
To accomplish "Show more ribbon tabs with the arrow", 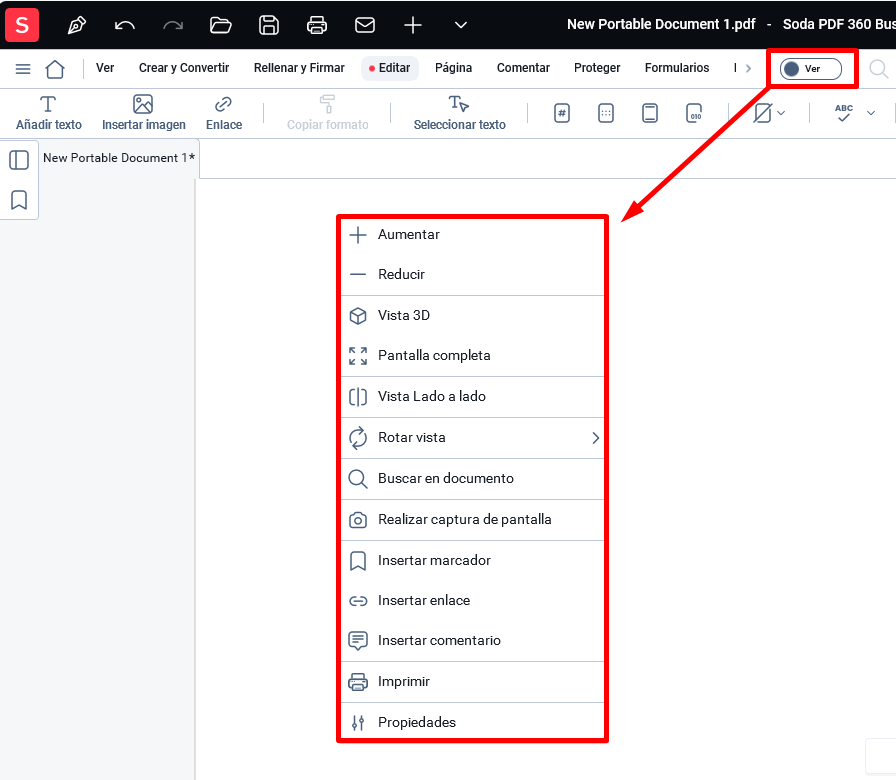I will [x=748, y=69].
